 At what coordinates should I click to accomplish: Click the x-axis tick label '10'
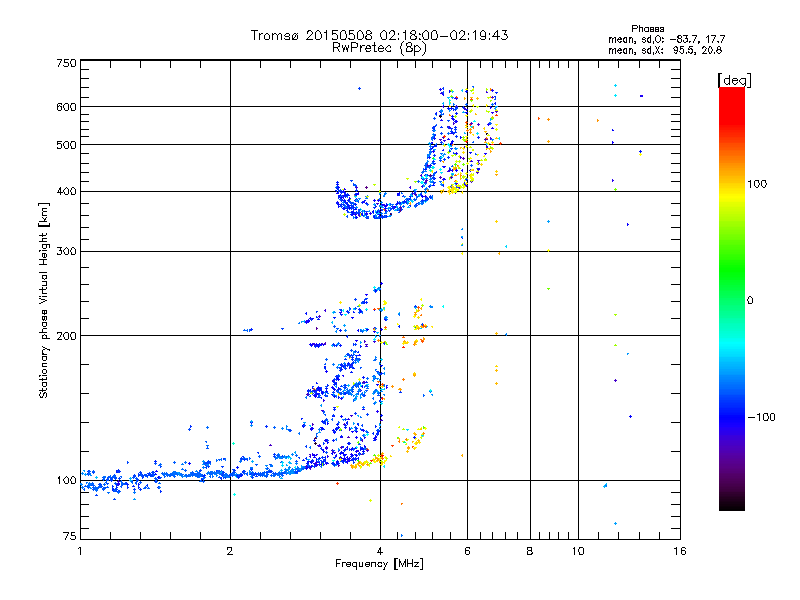point(578,551)
